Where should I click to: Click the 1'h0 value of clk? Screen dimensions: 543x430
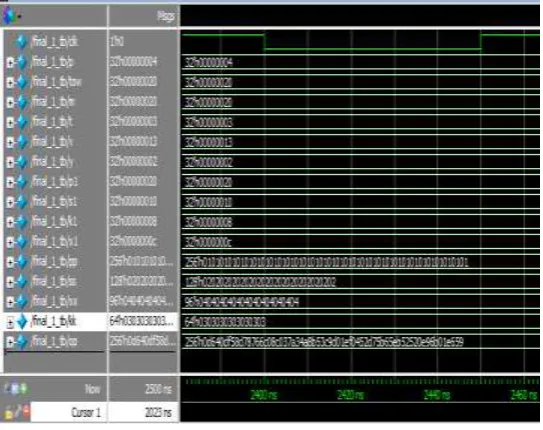point(117,42)
